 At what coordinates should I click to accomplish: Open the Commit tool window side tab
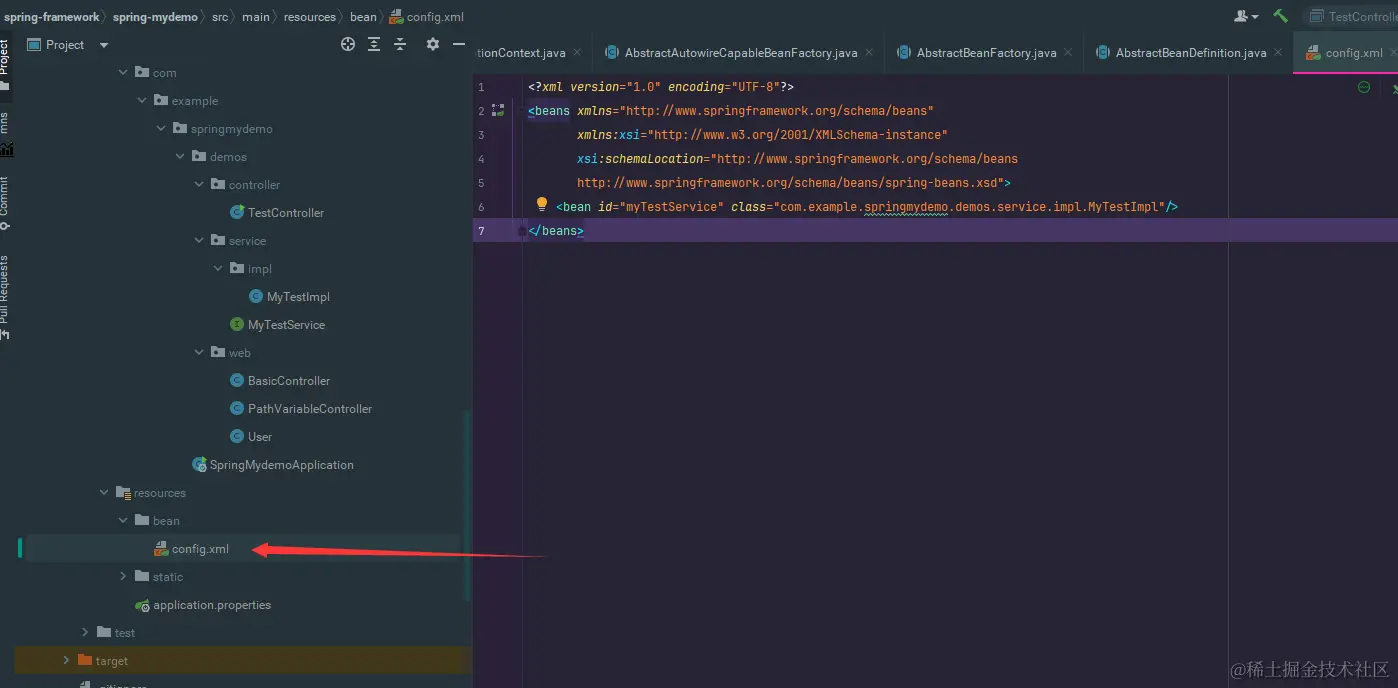5,203
